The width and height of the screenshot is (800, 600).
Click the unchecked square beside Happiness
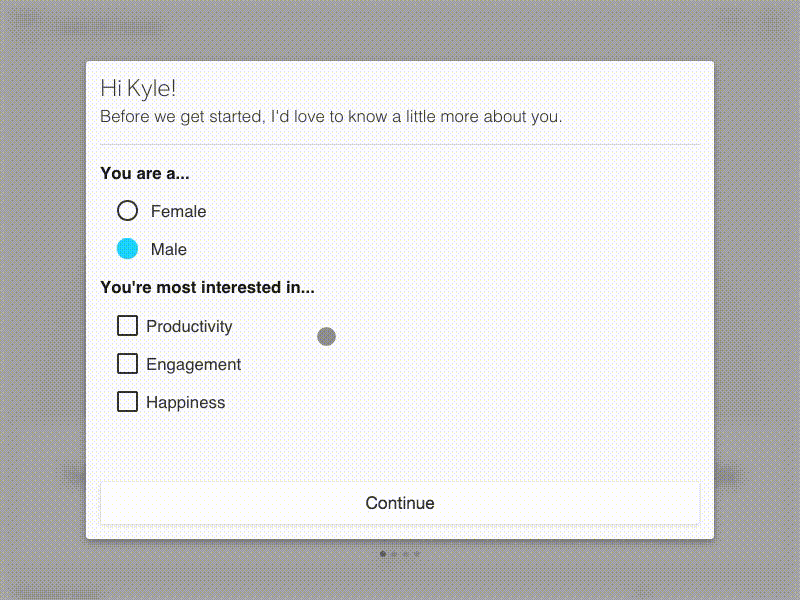coord(127,401)
